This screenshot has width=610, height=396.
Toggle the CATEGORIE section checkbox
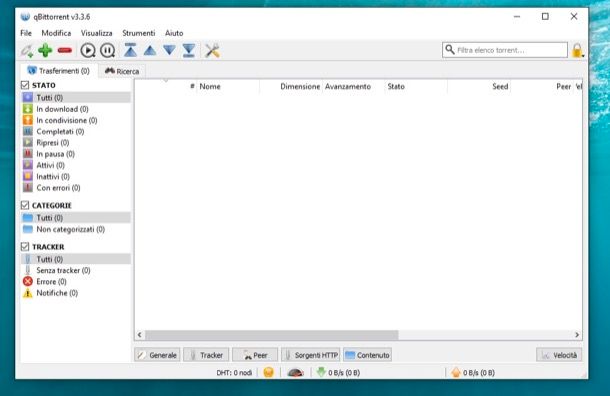pyautogui.click(x=25, y=205)
